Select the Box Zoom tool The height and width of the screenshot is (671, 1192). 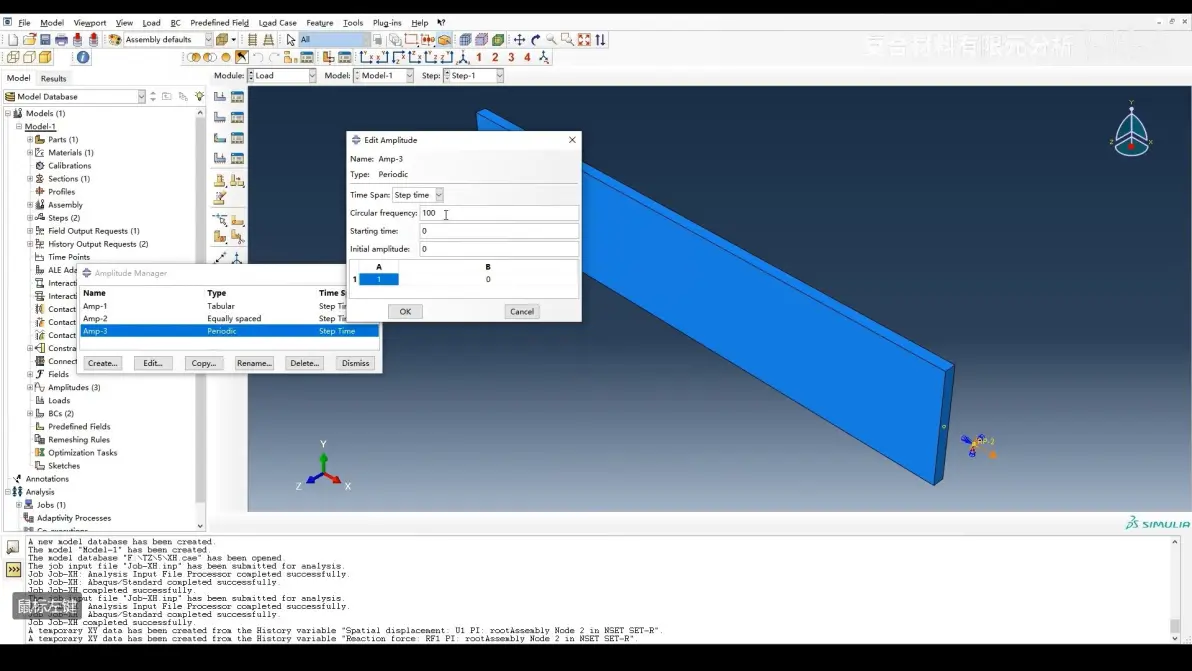[567, 40]
